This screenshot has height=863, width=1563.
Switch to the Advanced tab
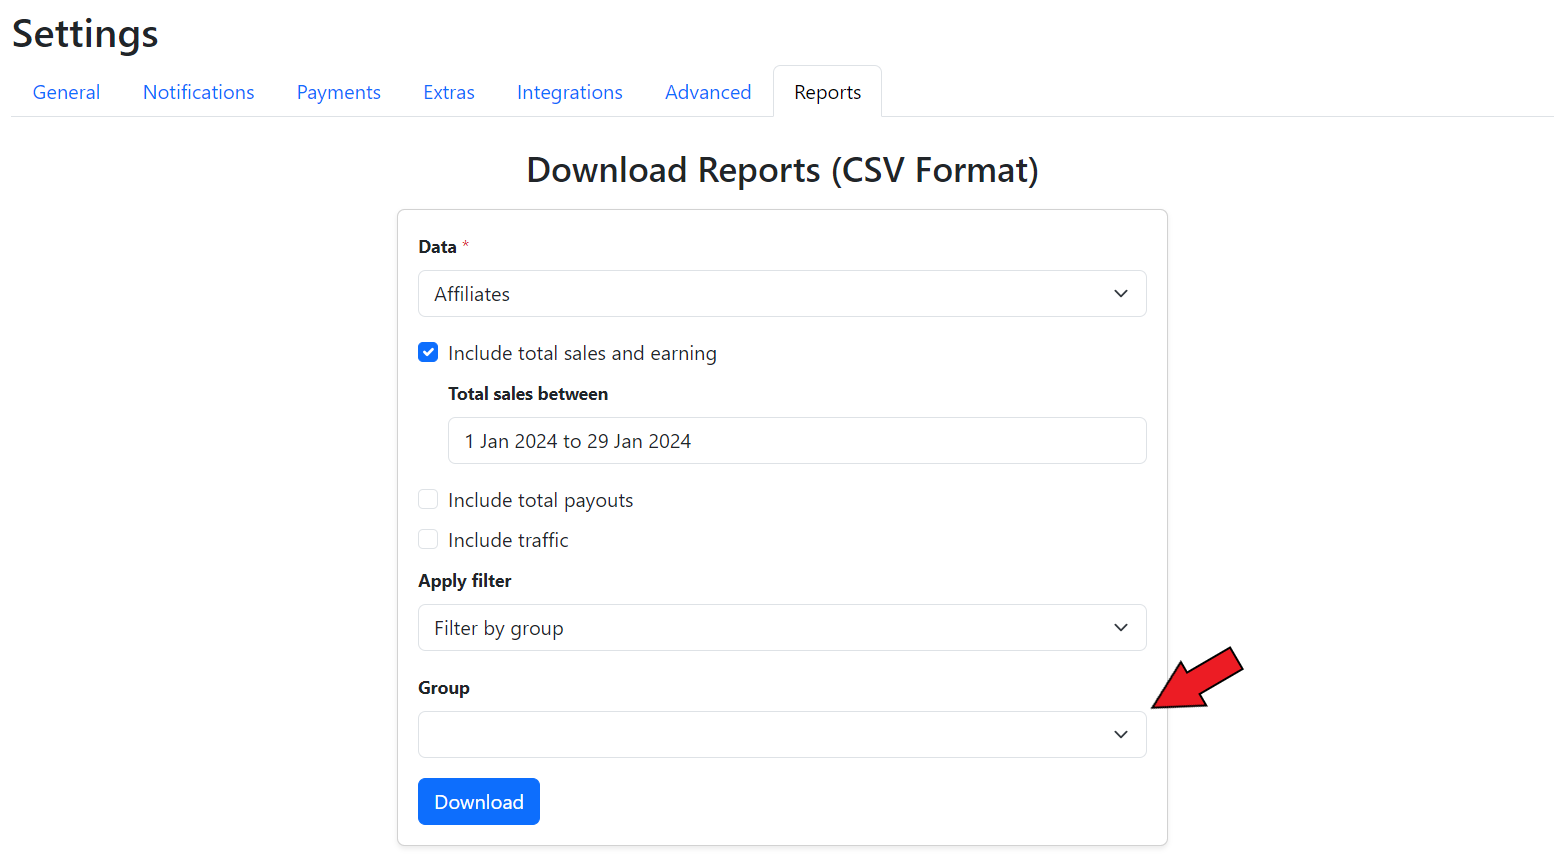coord(707,92)
